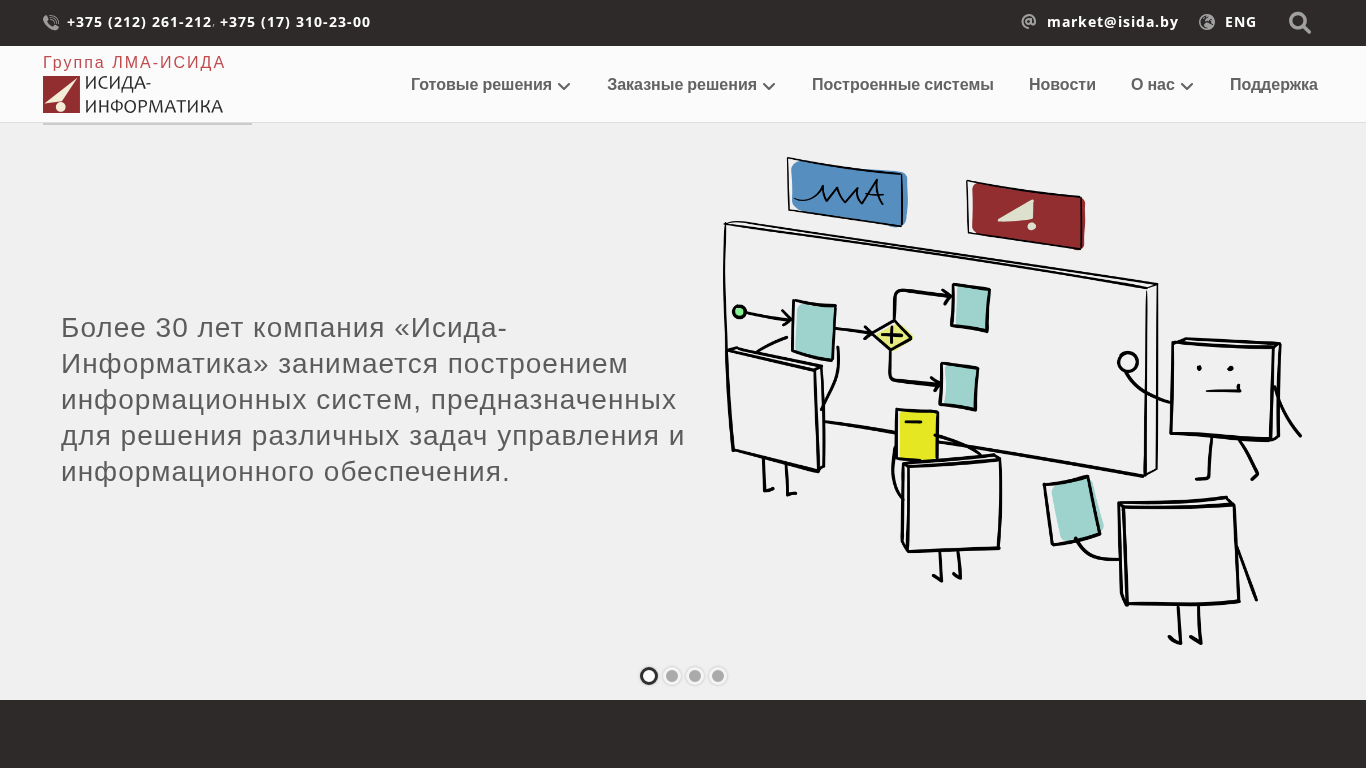Click the slide text about Исида-Информатика
This screenshot has width=1366, height=768.
pos(373,400)
